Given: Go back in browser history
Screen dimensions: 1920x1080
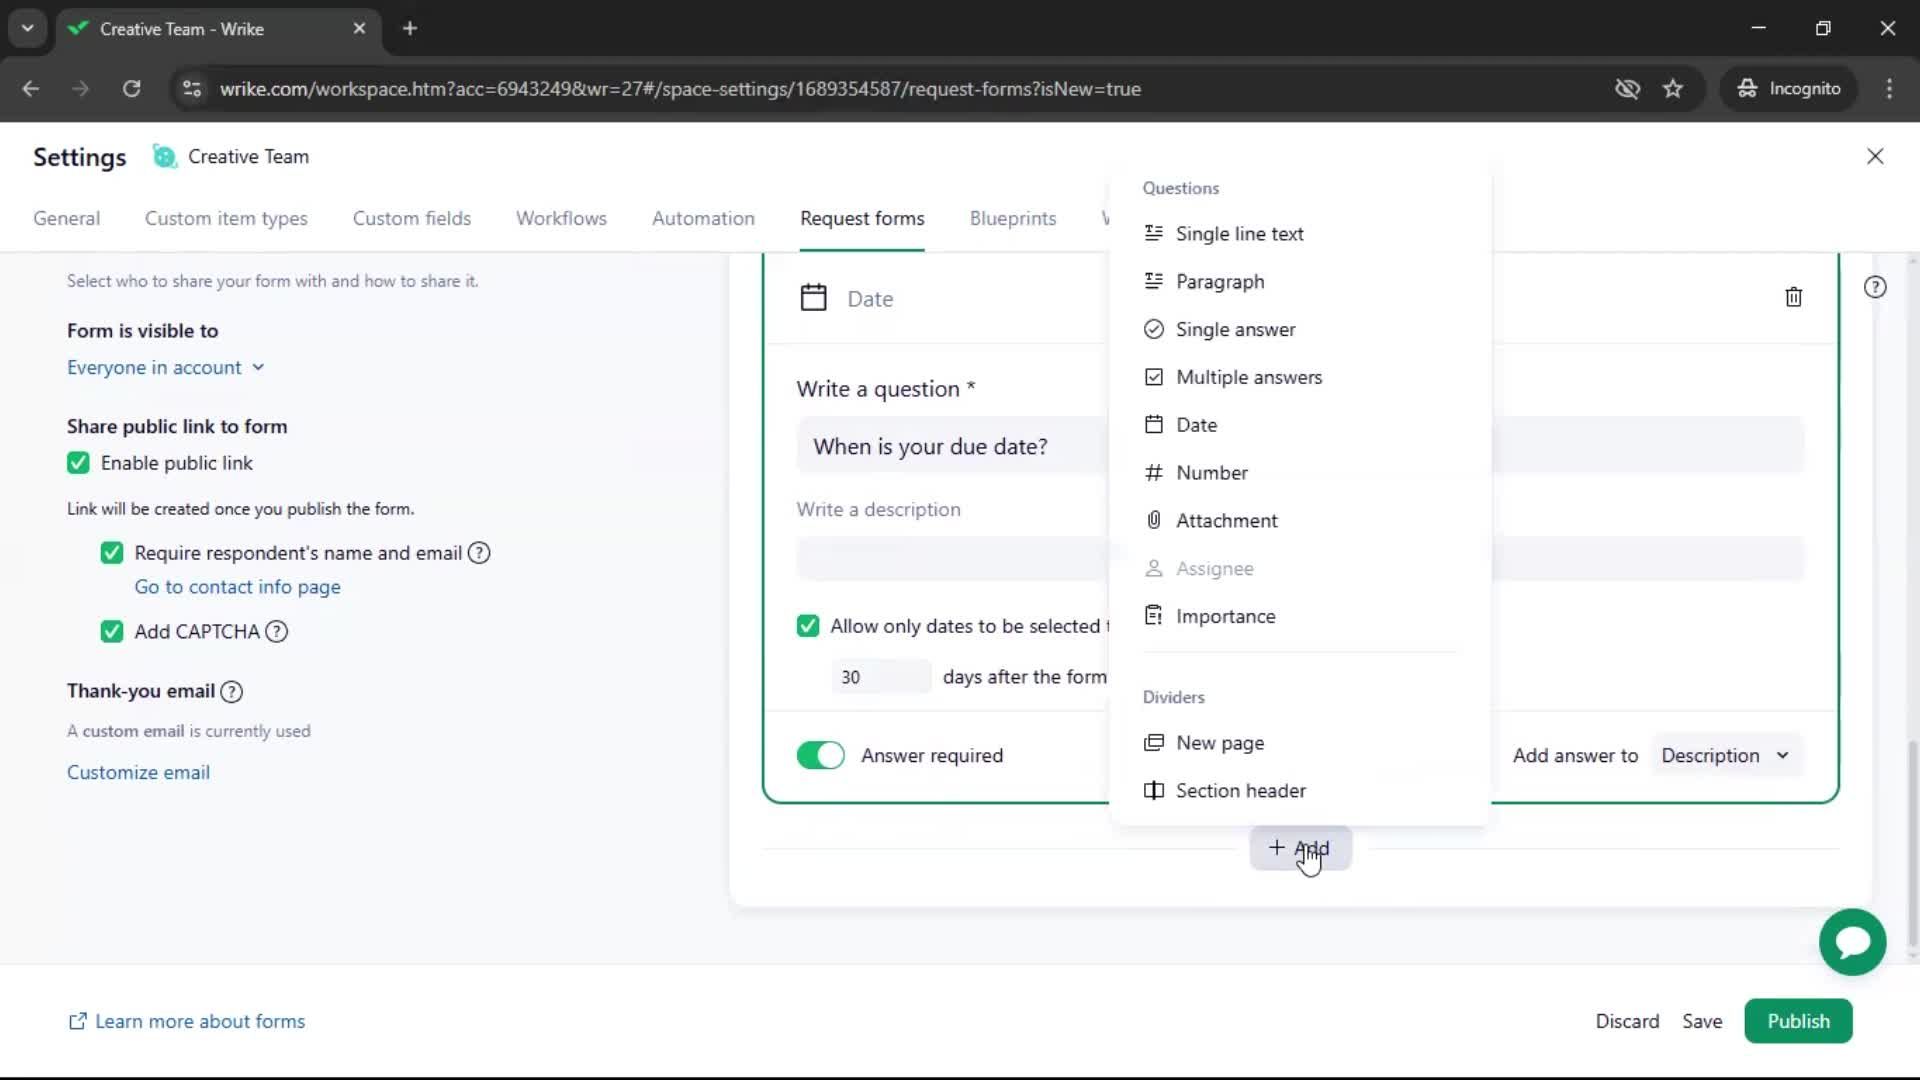Looking at the screenshot, I should tap(31, 89).
